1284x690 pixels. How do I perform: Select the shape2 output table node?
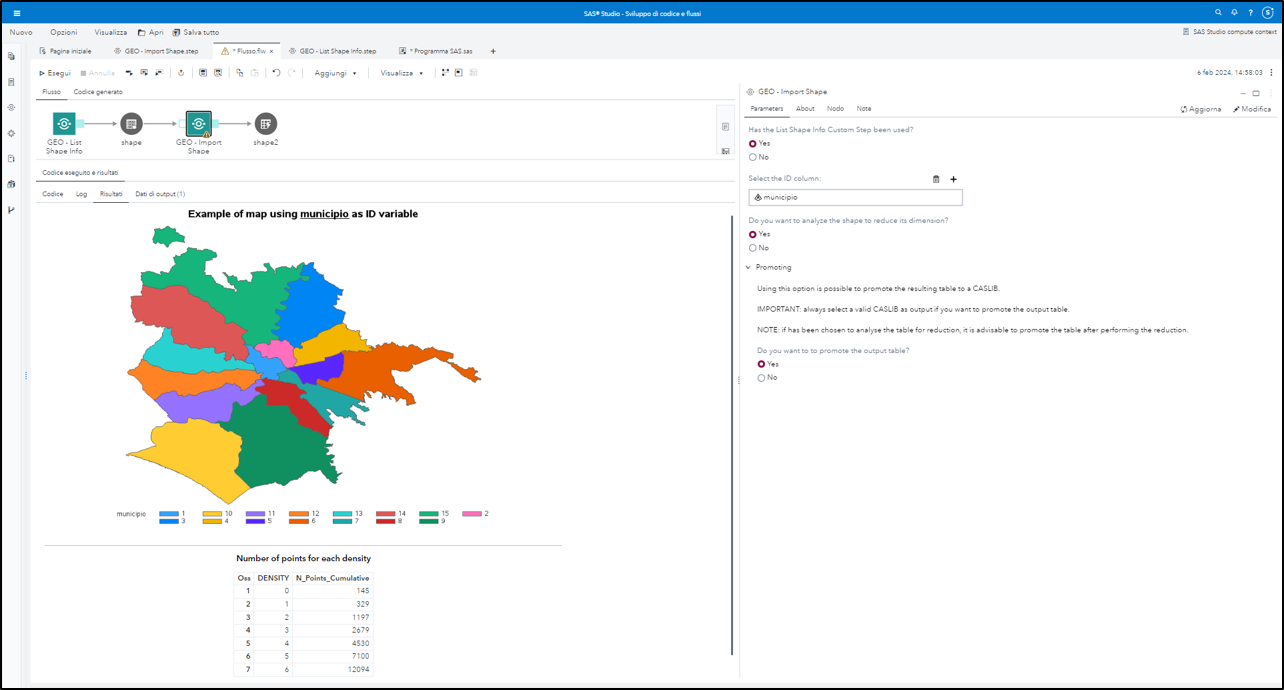(265, 124)
